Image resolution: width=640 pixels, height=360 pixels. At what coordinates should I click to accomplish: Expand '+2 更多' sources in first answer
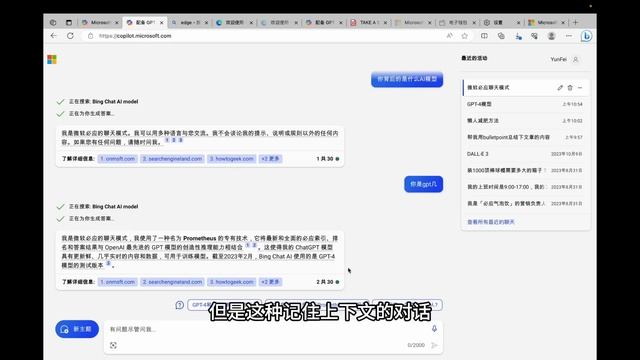pos(270,159)
